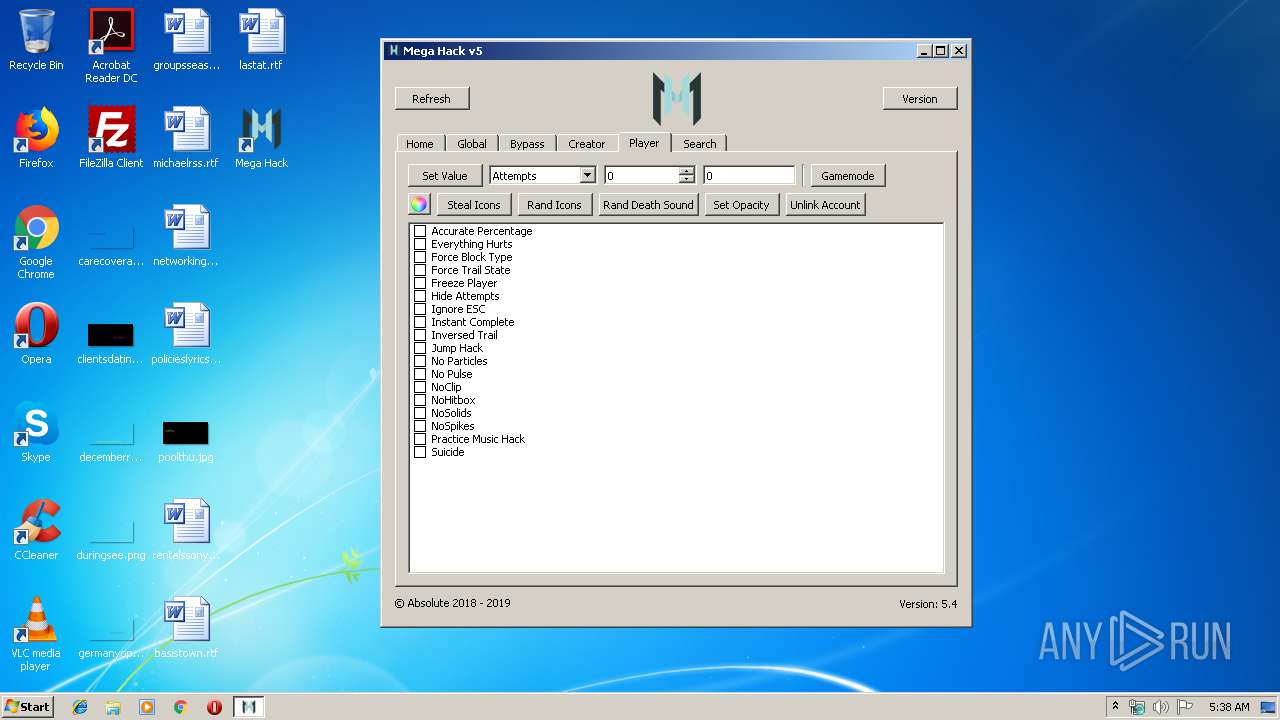This screenshot has height=720, width=1280.
Task: Launch Skype desktop shortcut
Action: point(36,432)
